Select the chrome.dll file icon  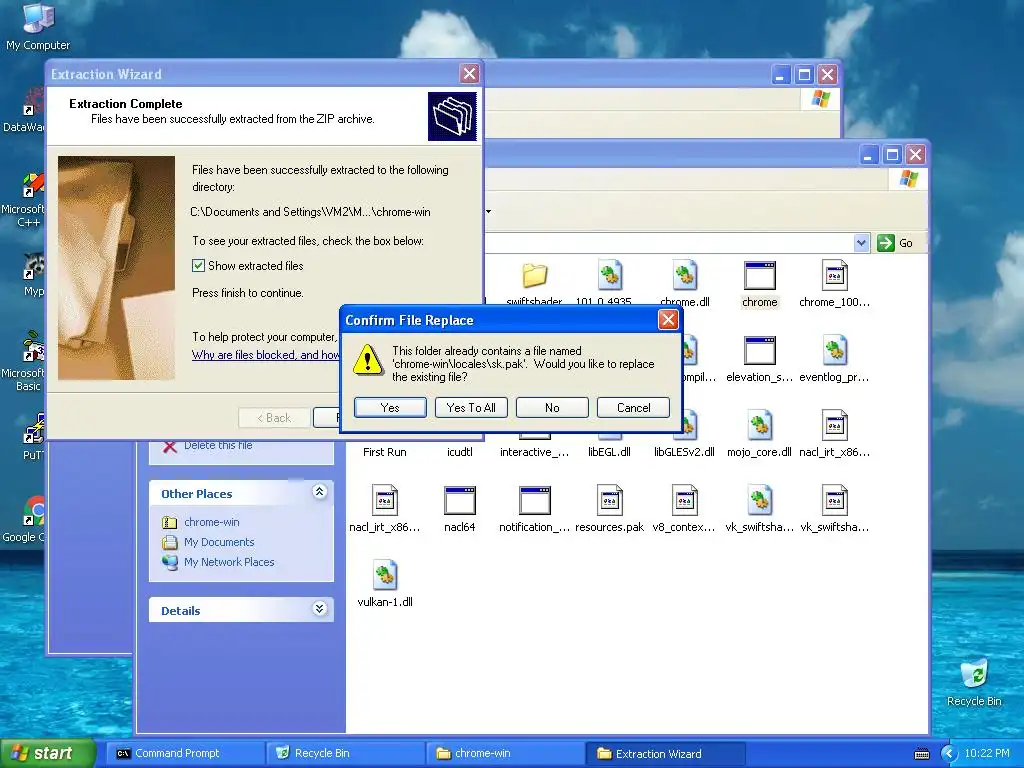tap(684, 275)
